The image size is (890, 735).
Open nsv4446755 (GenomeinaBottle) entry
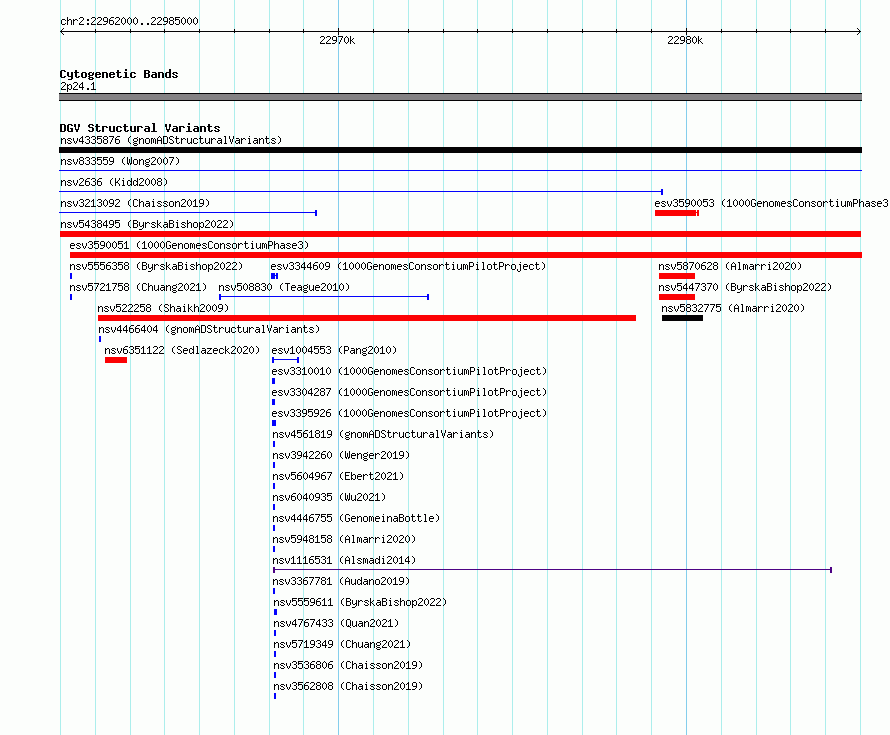coord(356,518)
